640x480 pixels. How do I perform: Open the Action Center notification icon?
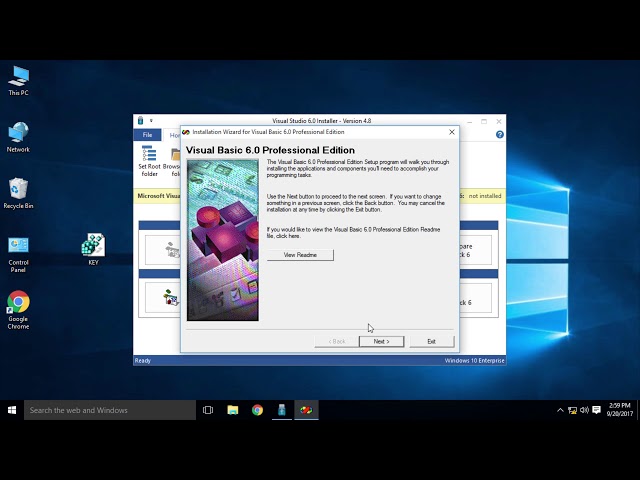coord(596,410)
